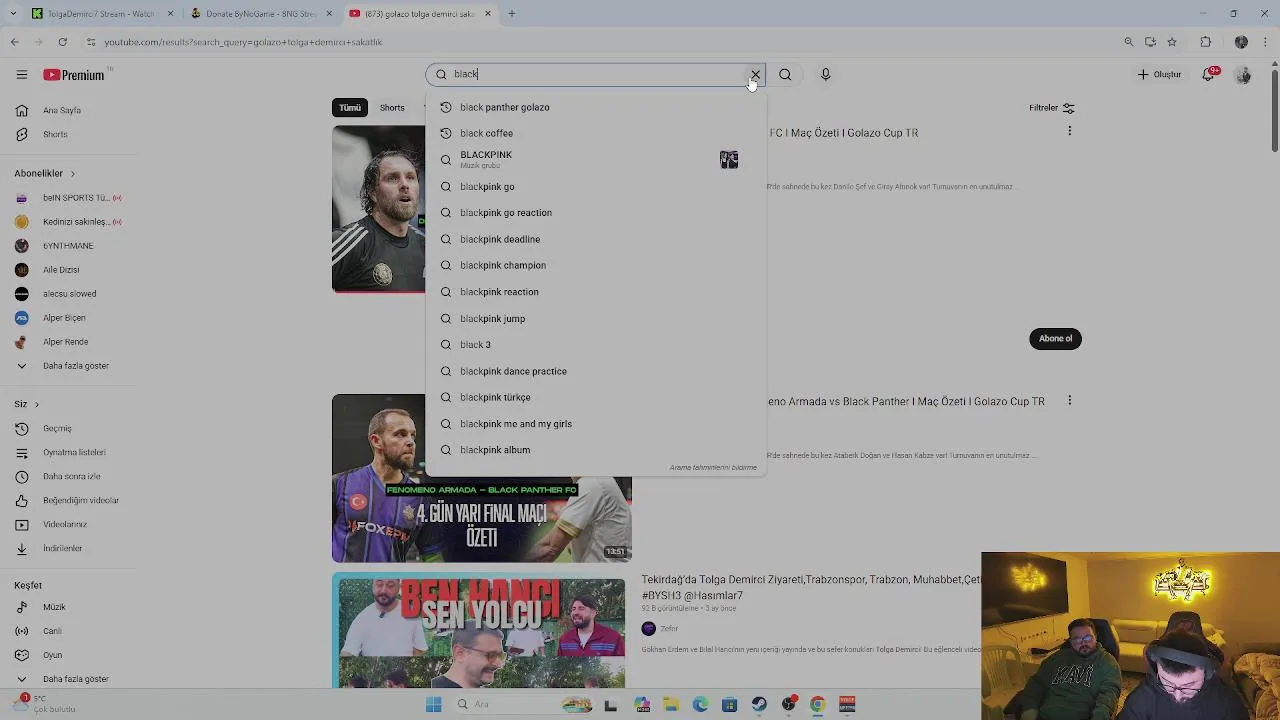Open Daha sonra izle list
The image size is (1280, 720).
72,476
